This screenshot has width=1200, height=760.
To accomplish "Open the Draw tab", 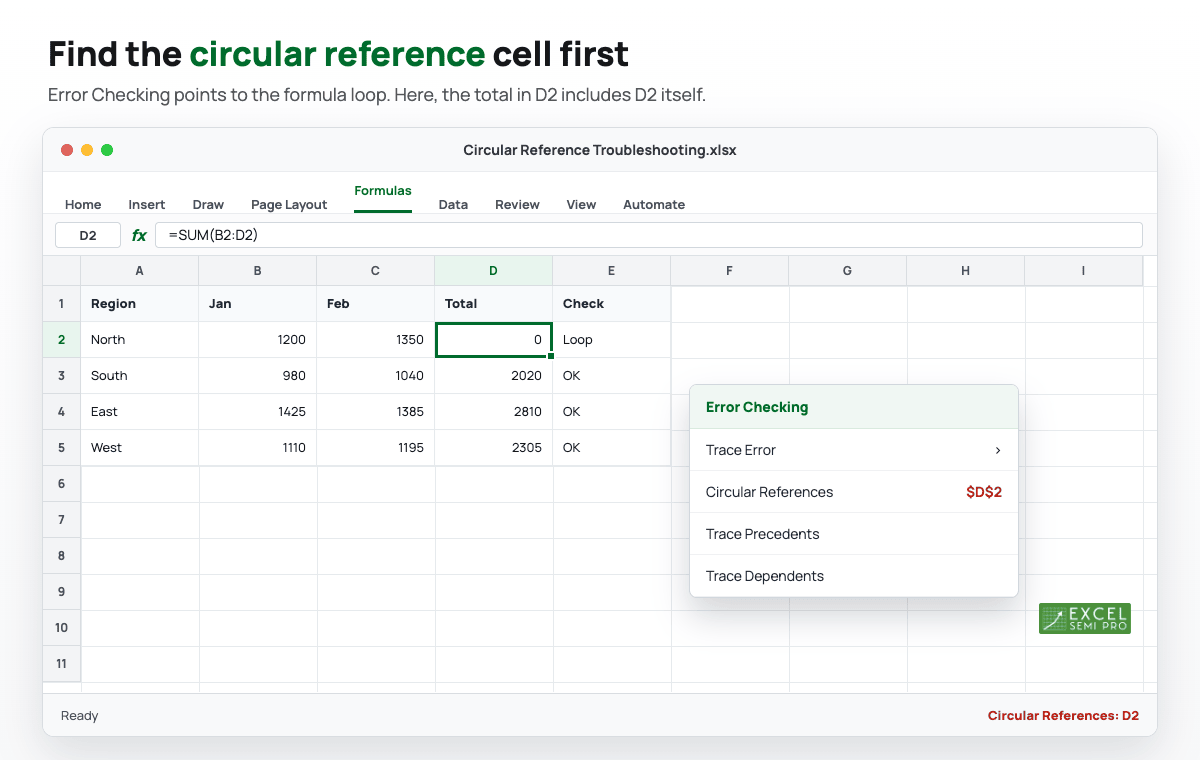I will pyautogui.click(x=208, y=204).
